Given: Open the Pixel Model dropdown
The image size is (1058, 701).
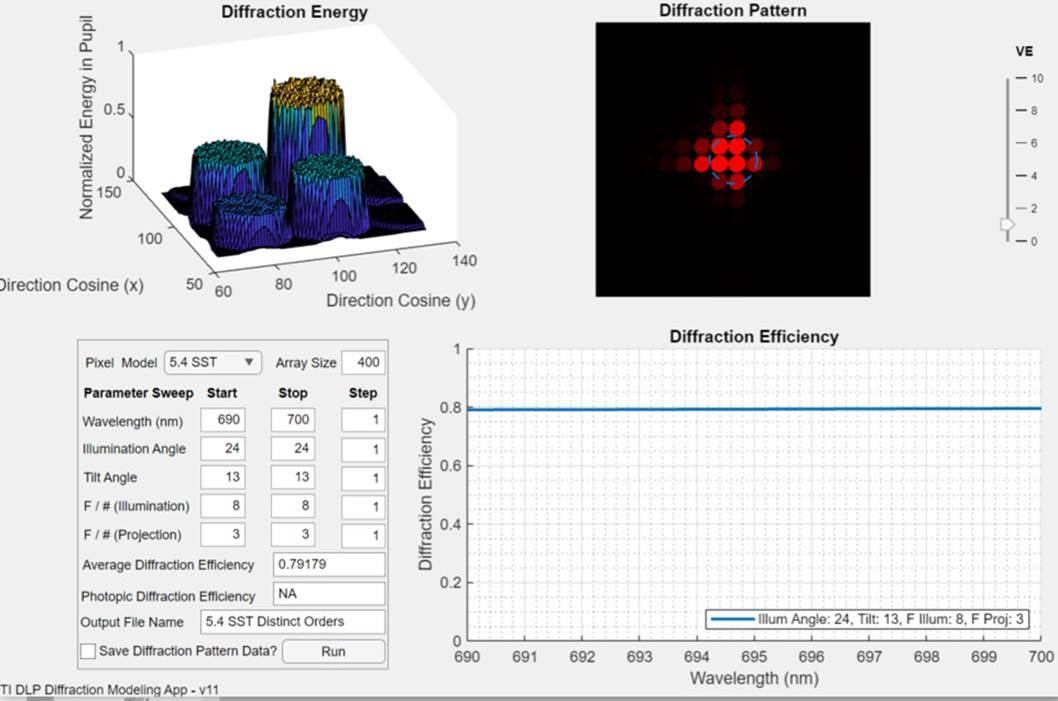Looking at the screenshot, I should point(212,362).
